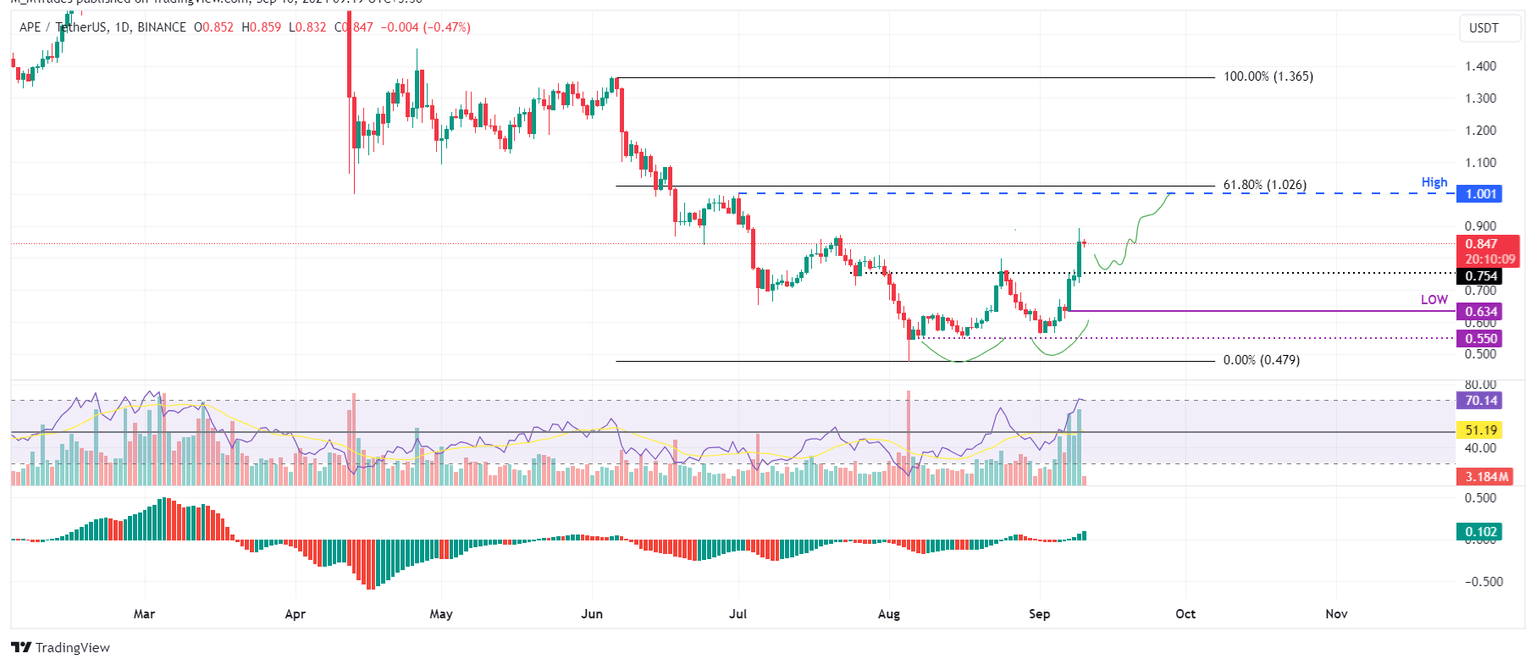Select the 100.00% (1.365) Fibonacci label

pyautogui.click(x=1269, y=77)
